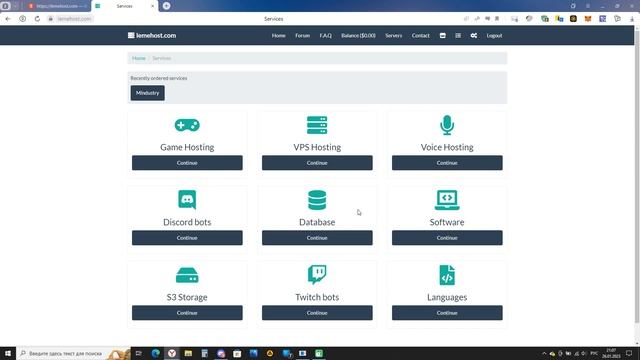Image resolution: width=640 pixels, height=360 pixels.
Task: Open Microsoft Edge from the taskbar
Action: 156,353
